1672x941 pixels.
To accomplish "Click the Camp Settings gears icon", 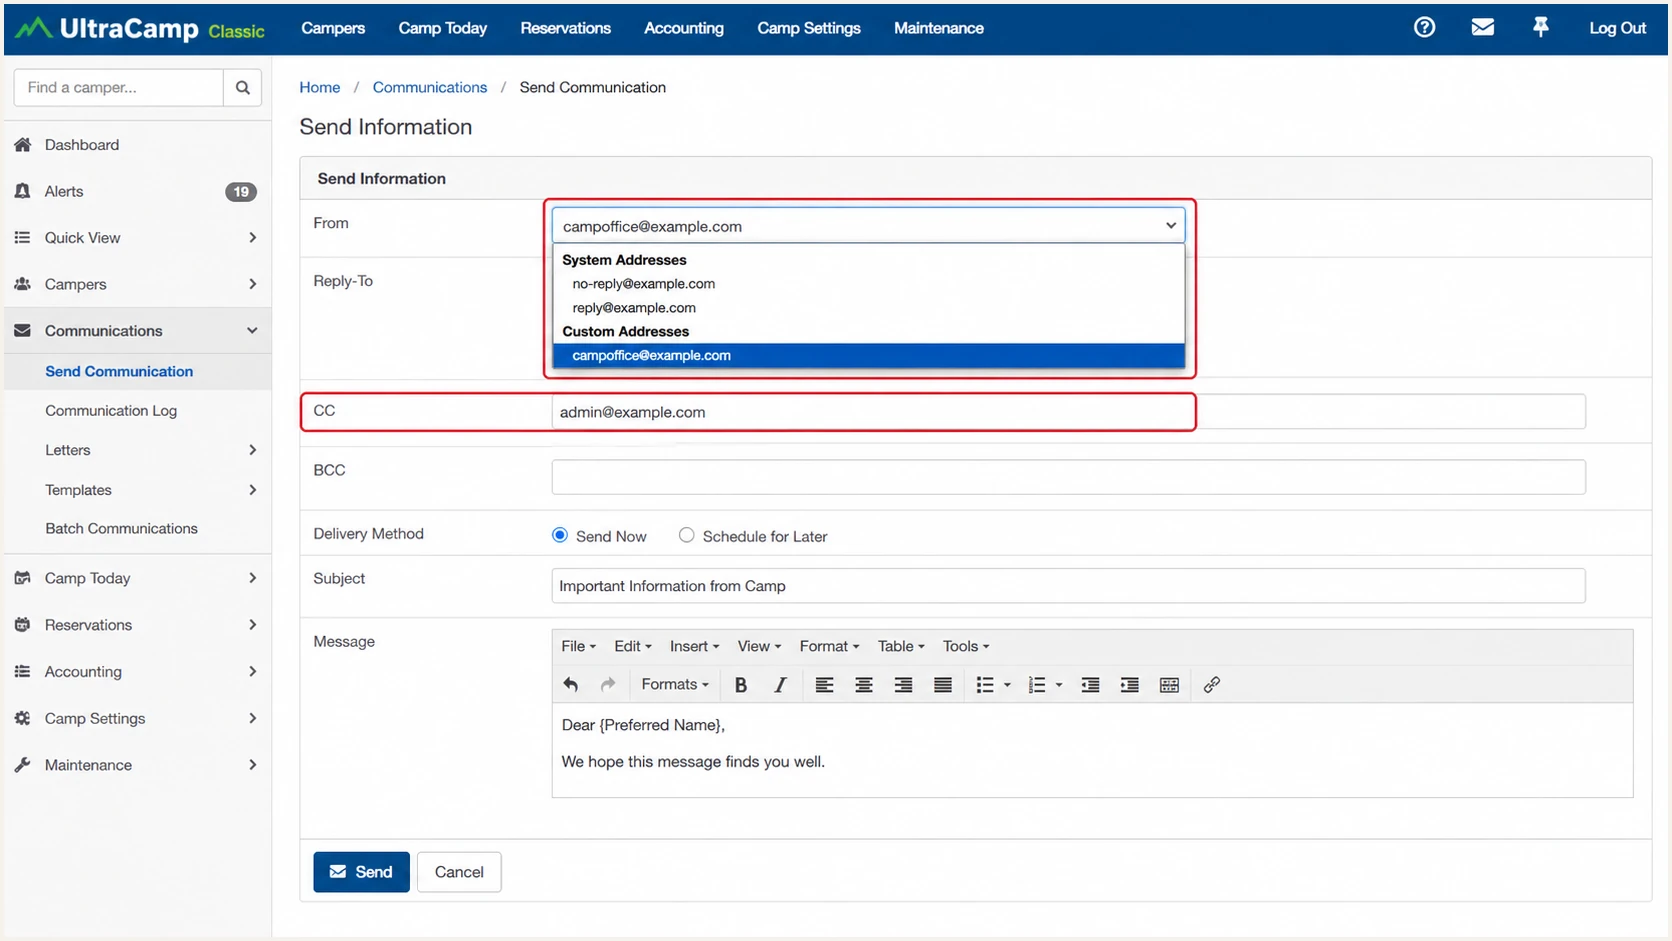I will point(23,718).
